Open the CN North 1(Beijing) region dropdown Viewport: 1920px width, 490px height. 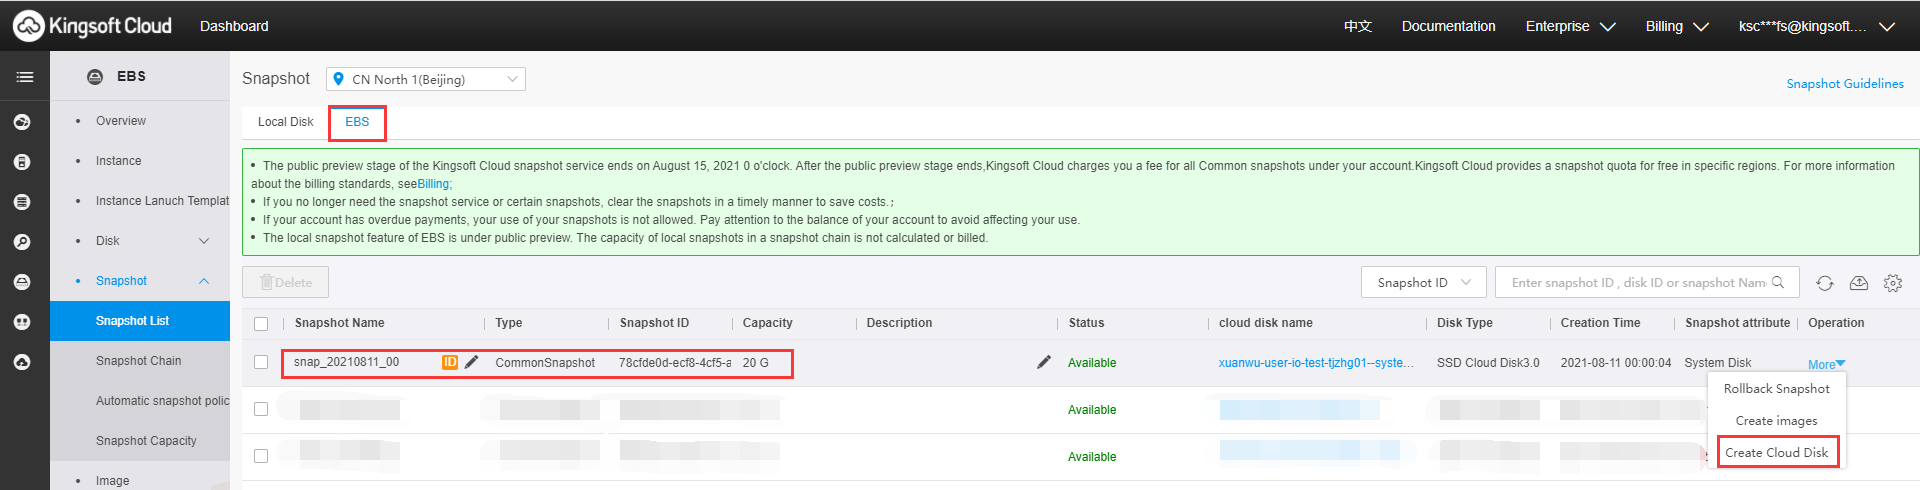click(x=426, y=79)
